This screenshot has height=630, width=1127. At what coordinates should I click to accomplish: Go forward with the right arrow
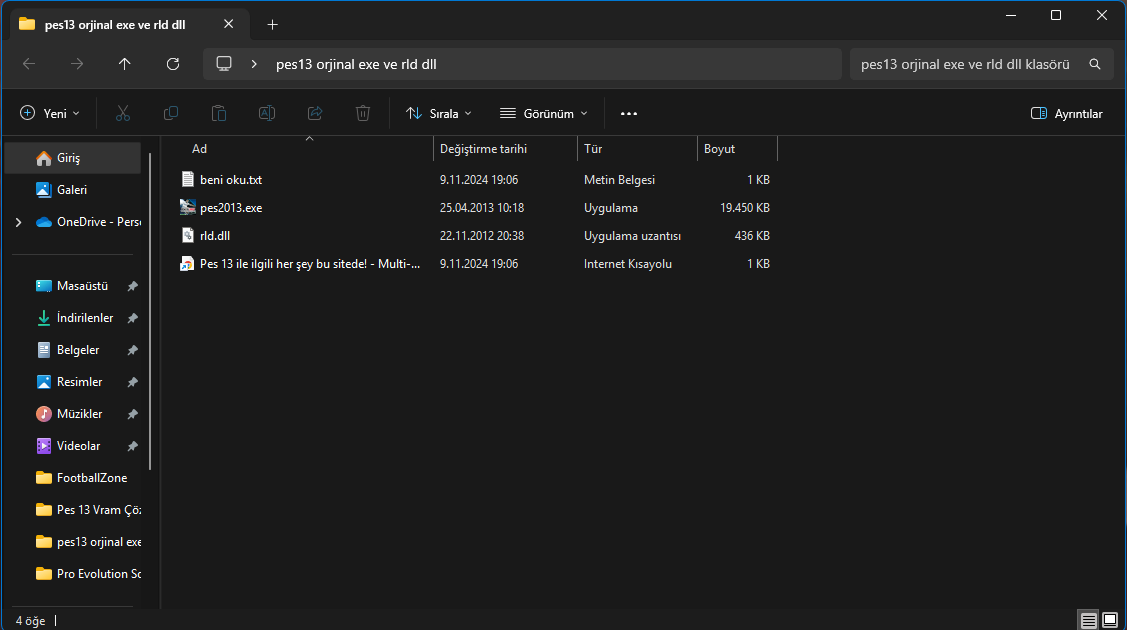(77, 64)
